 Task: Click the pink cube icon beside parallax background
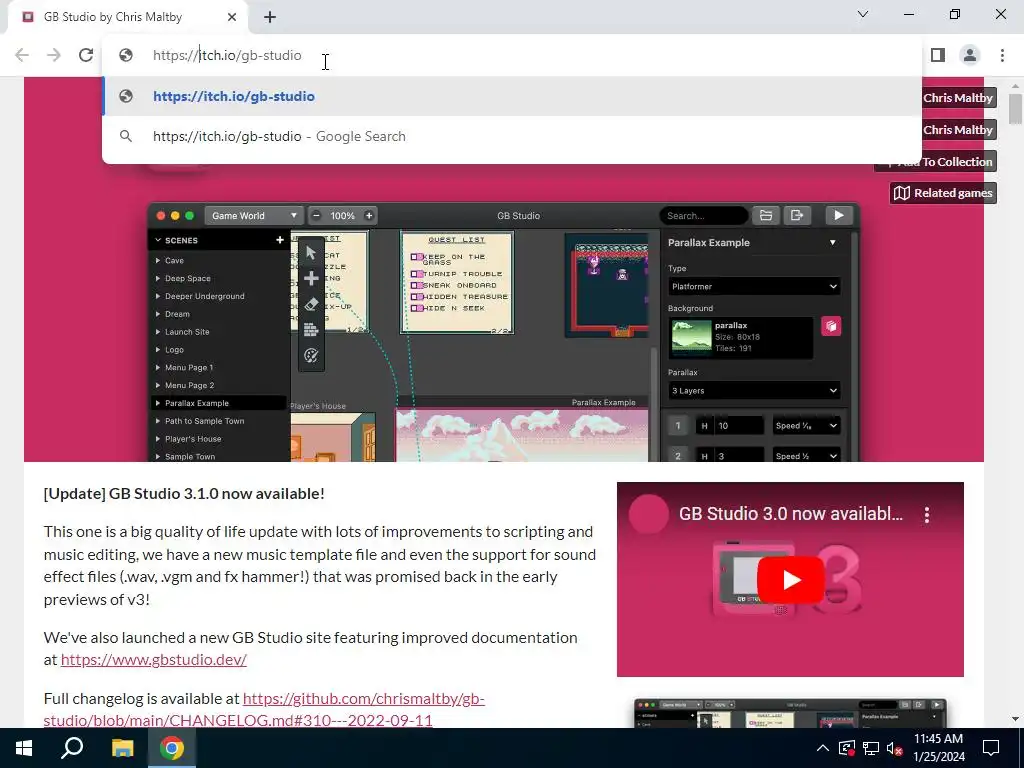point(831,326)
